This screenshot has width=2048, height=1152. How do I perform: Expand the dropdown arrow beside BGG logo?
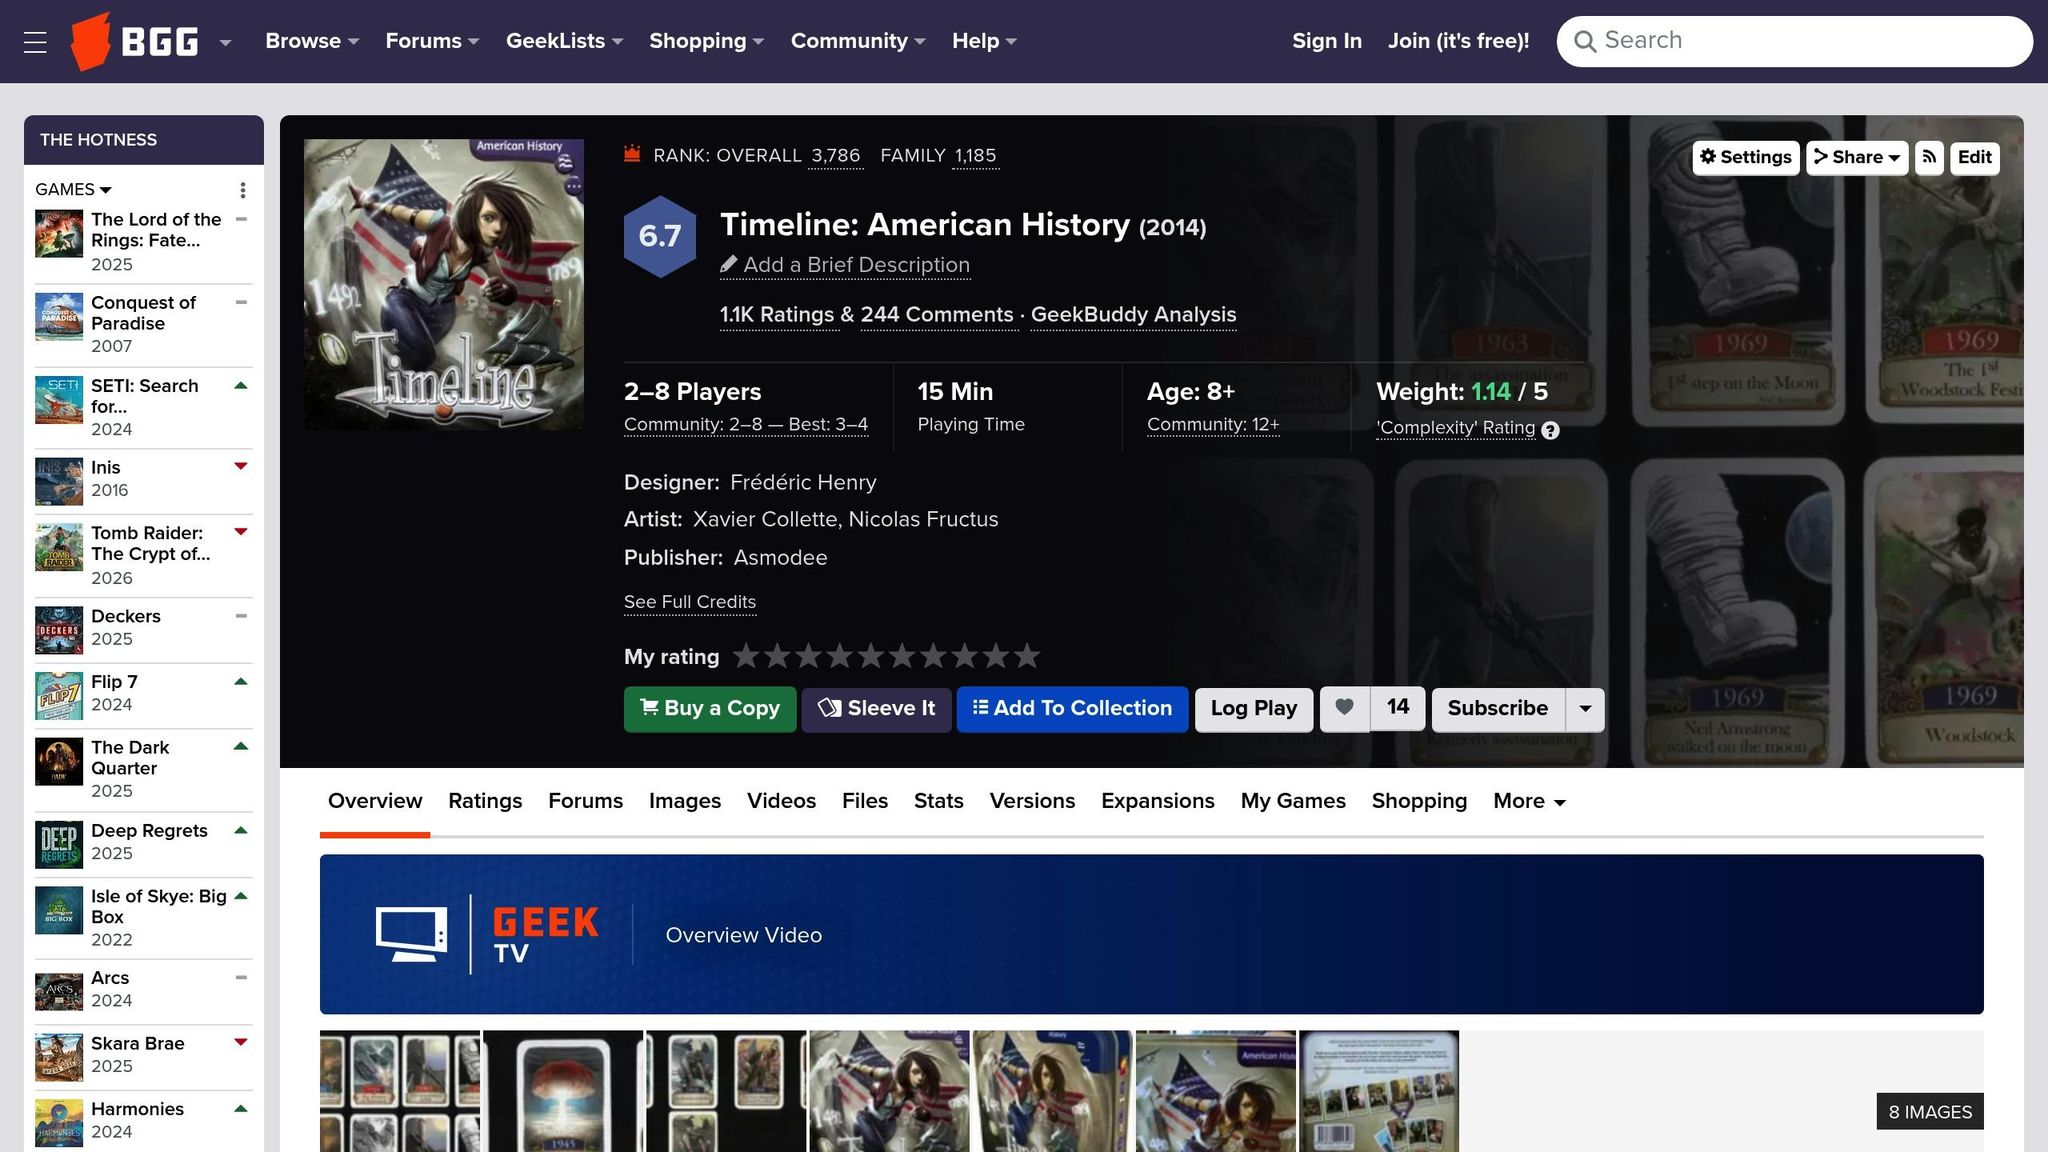pos(225,42)
